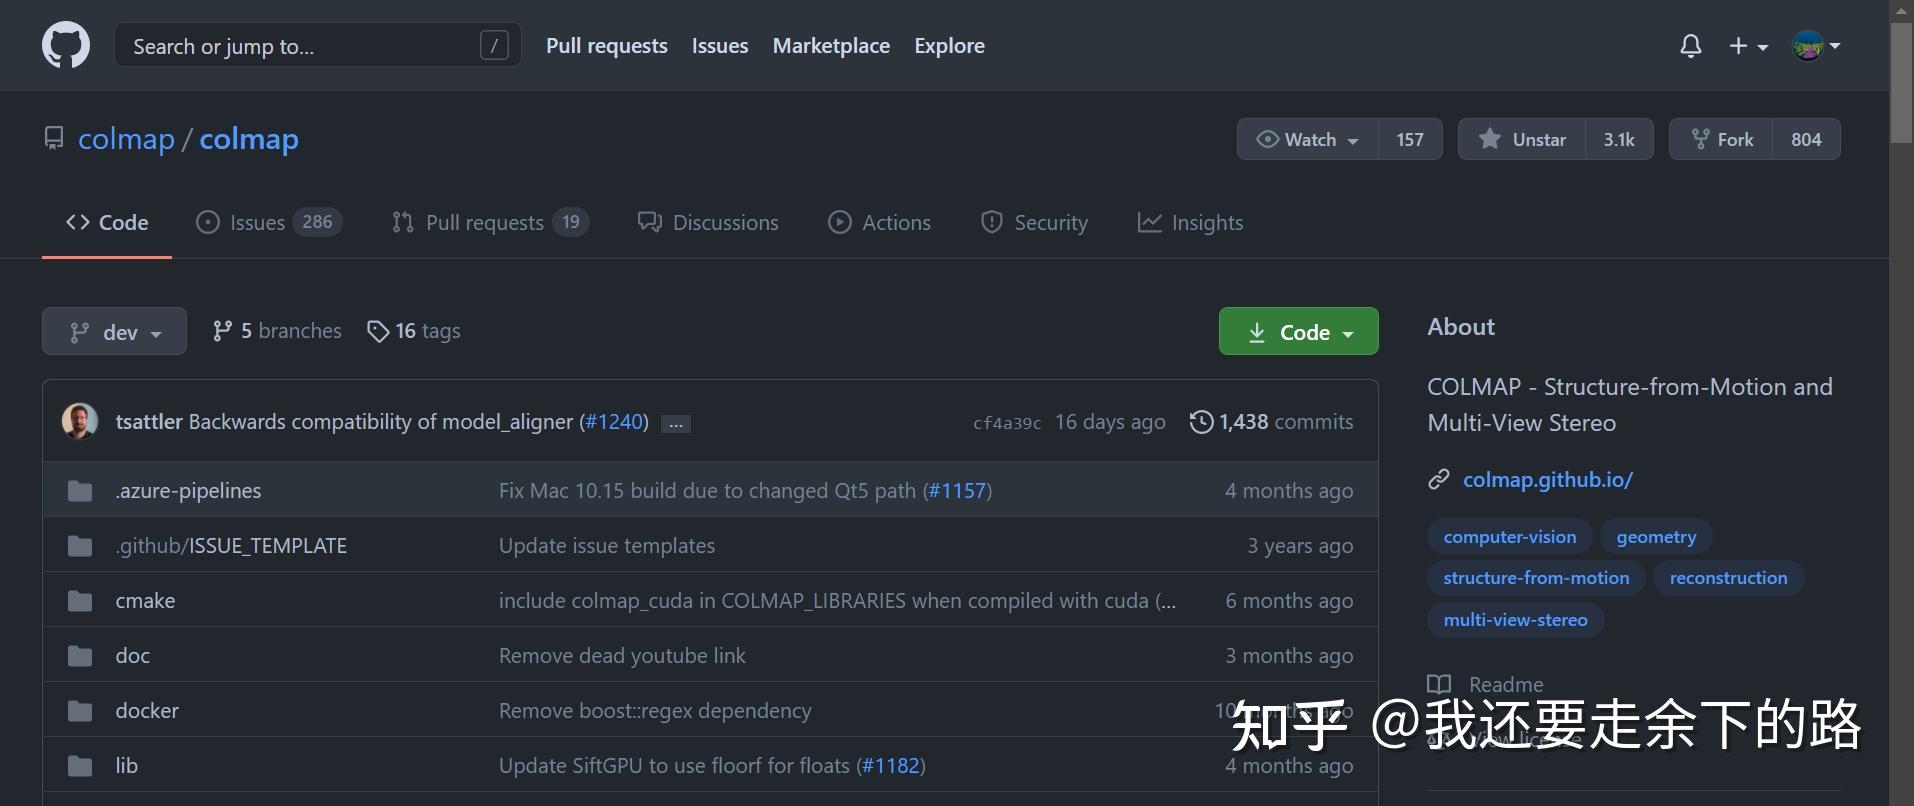Click the page vertical scrollbar thumb

point(1902,84)
